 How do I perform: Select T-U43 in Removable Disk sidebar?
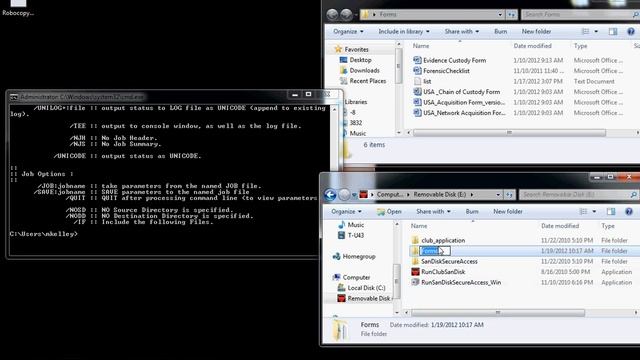click(x=356, y=236)
